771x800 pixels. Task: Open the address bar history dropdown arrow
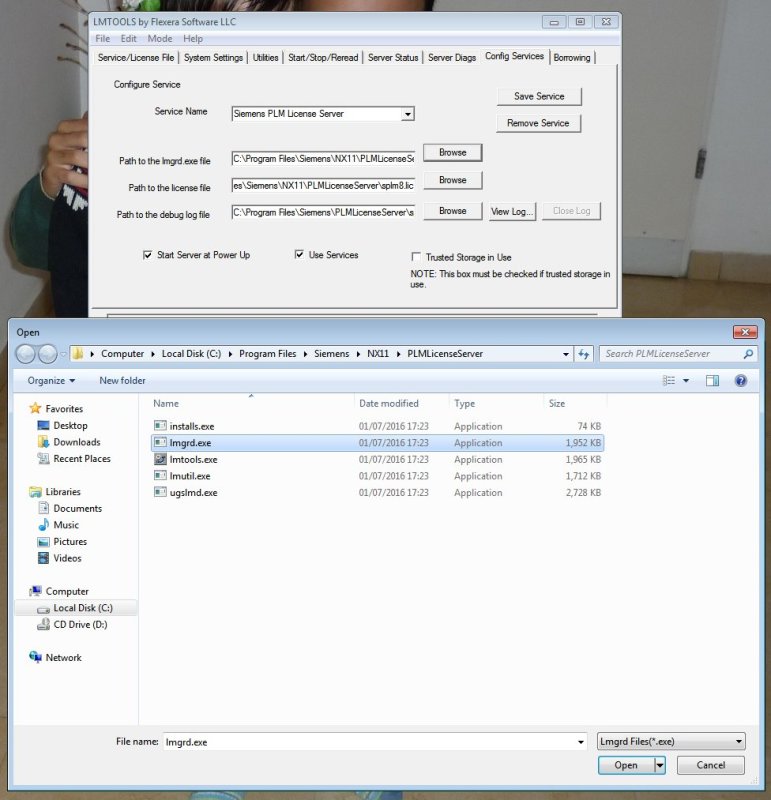565,354
